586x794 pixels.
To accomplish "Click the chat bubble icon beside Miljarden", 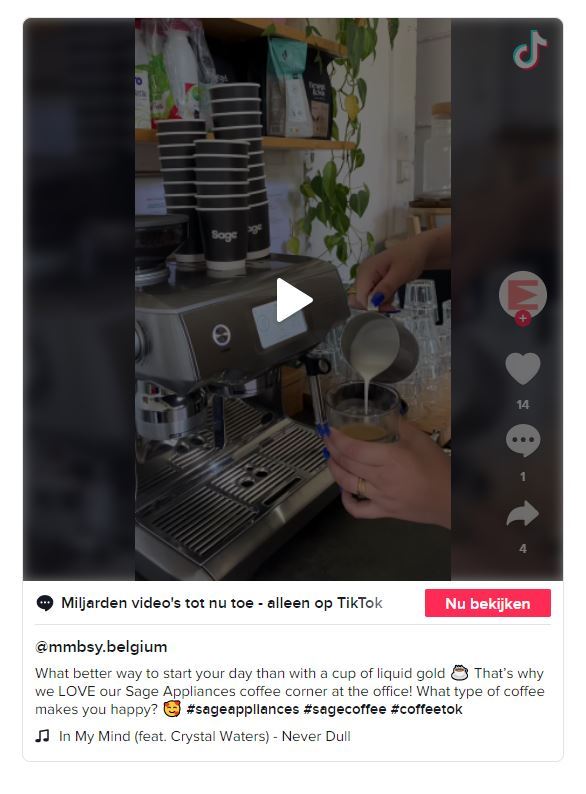I will pyautogui.click(x=45, y=603).
